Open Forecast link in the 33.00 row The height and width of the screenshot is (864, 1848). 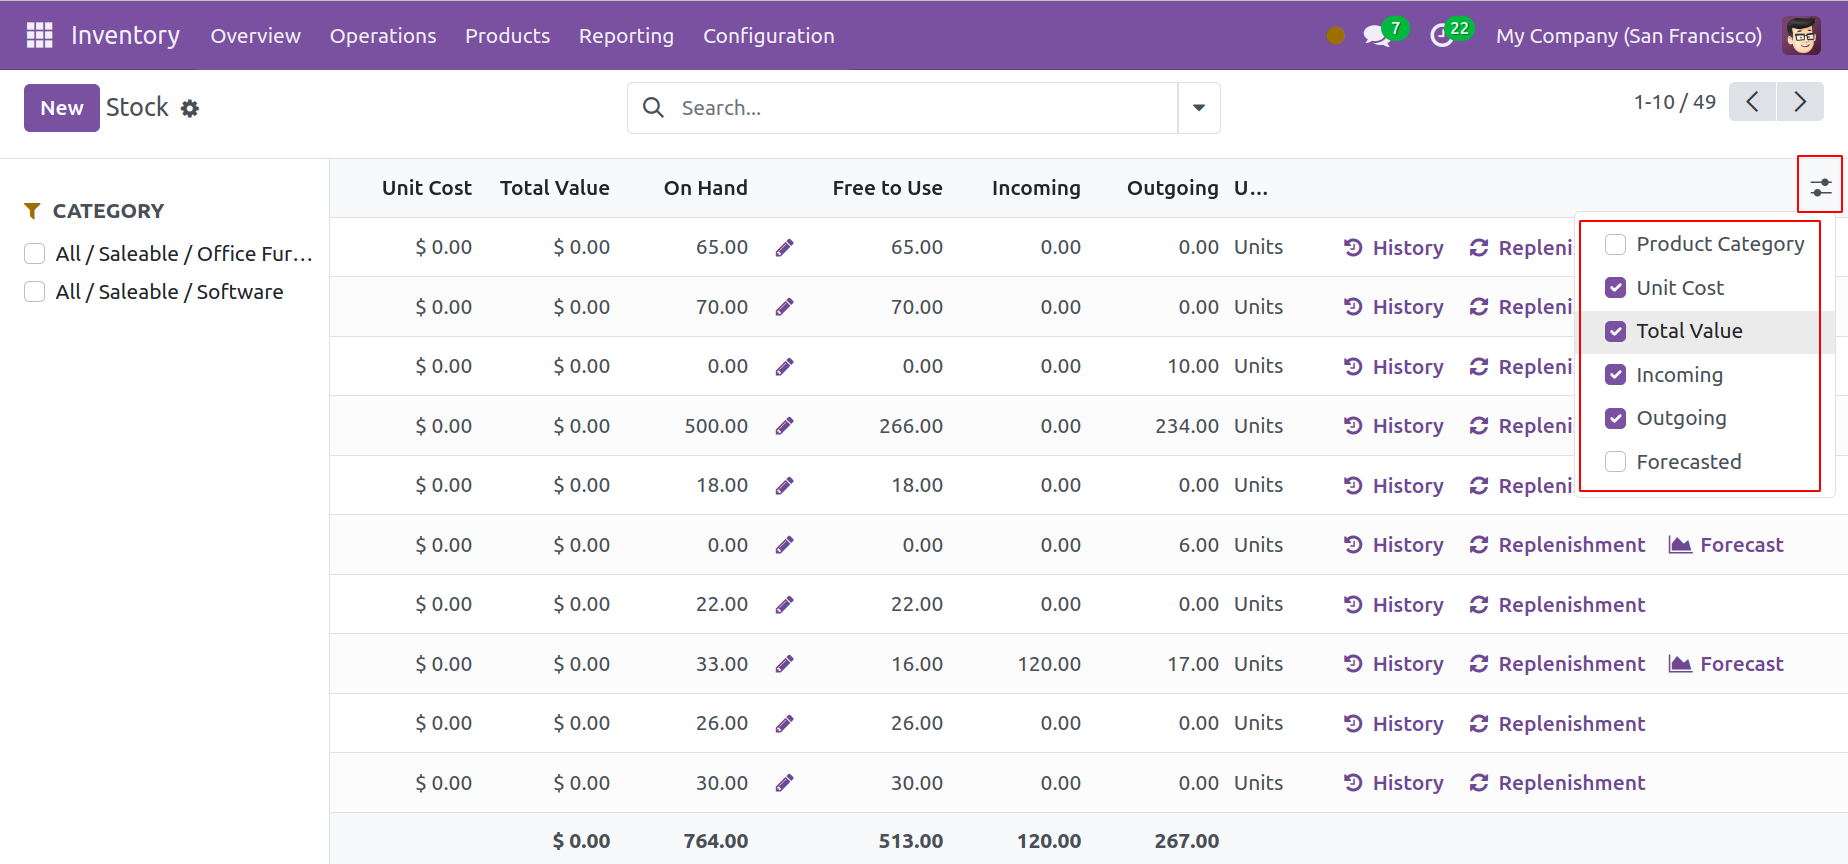click(x=1727, y=664)
